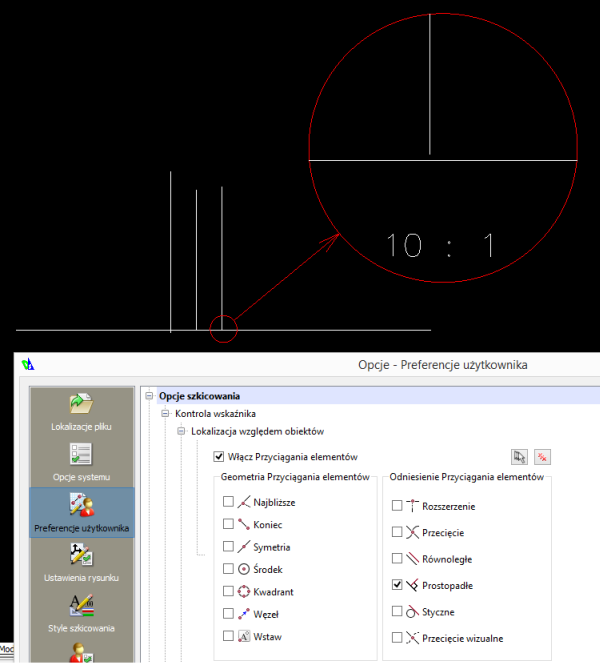Viewport: 600px width, 665px height.
Task: Enable Koniec snap checkbox
Action: [228, 524]
